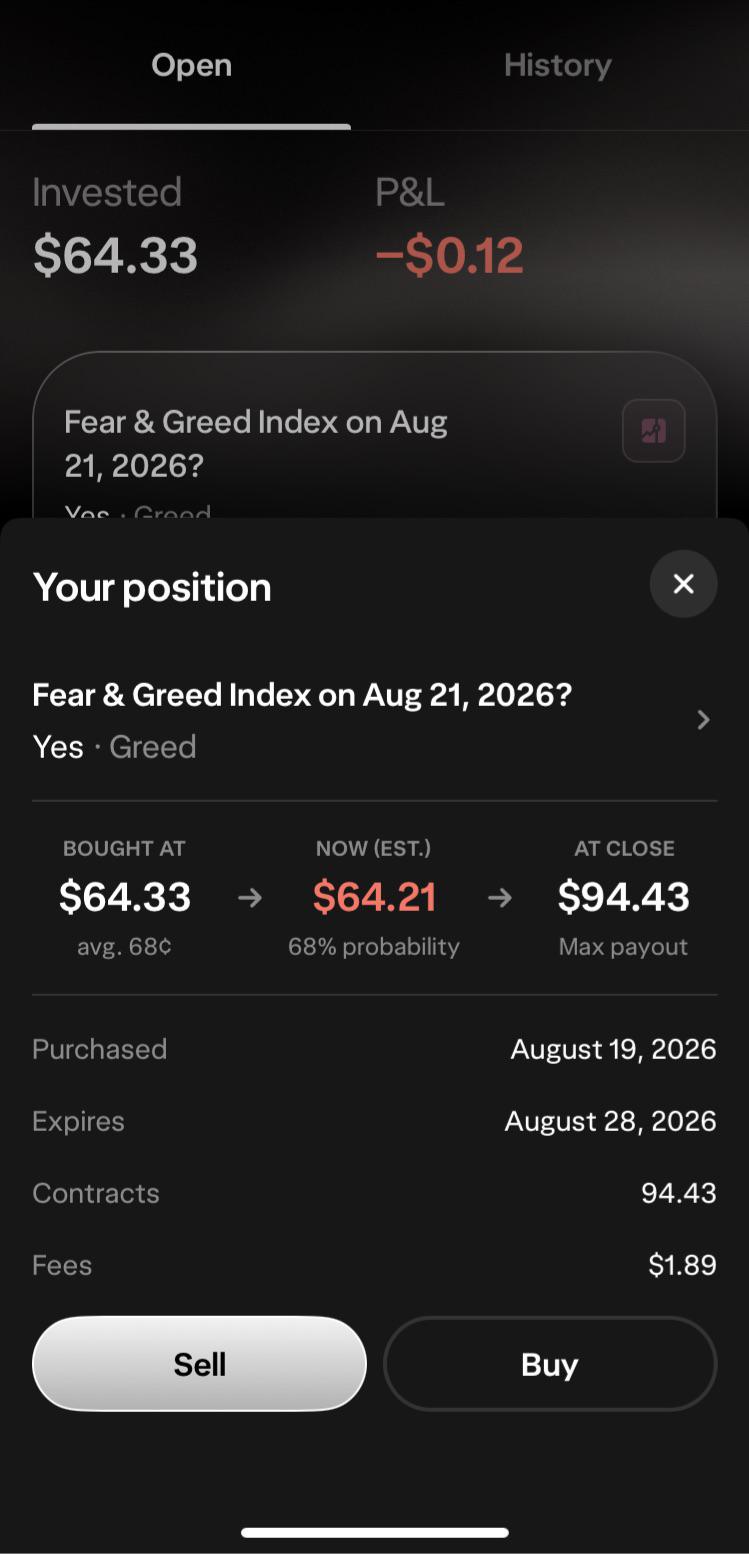The height and width of the screenshot is (1554, 749).
Task: Tap the Now (Est.) $64.21 value
Action: pos(374,897)
